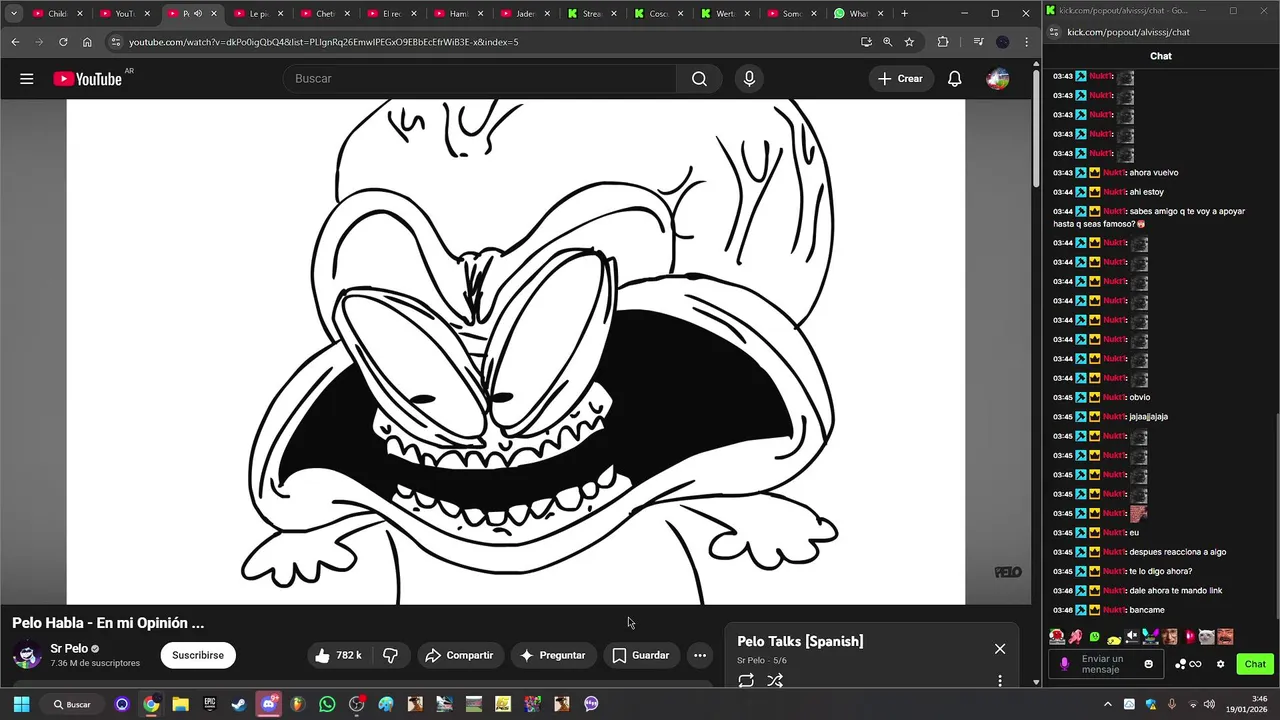Dislike the Pelo Habla video
This screenshot has height=720, width=1280.
pos(391,655)
